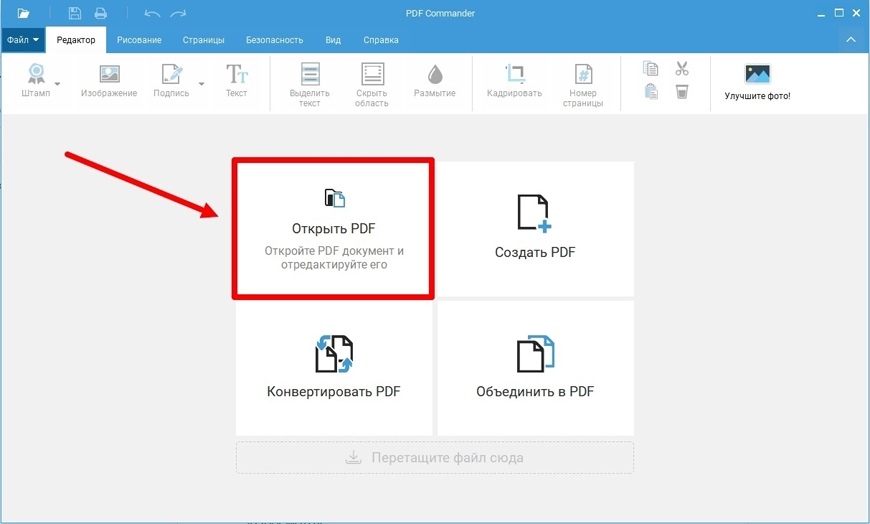Open the Файл dropdown menu
Viewport: 870px width, 524px height.
click(x=23, y=40)
